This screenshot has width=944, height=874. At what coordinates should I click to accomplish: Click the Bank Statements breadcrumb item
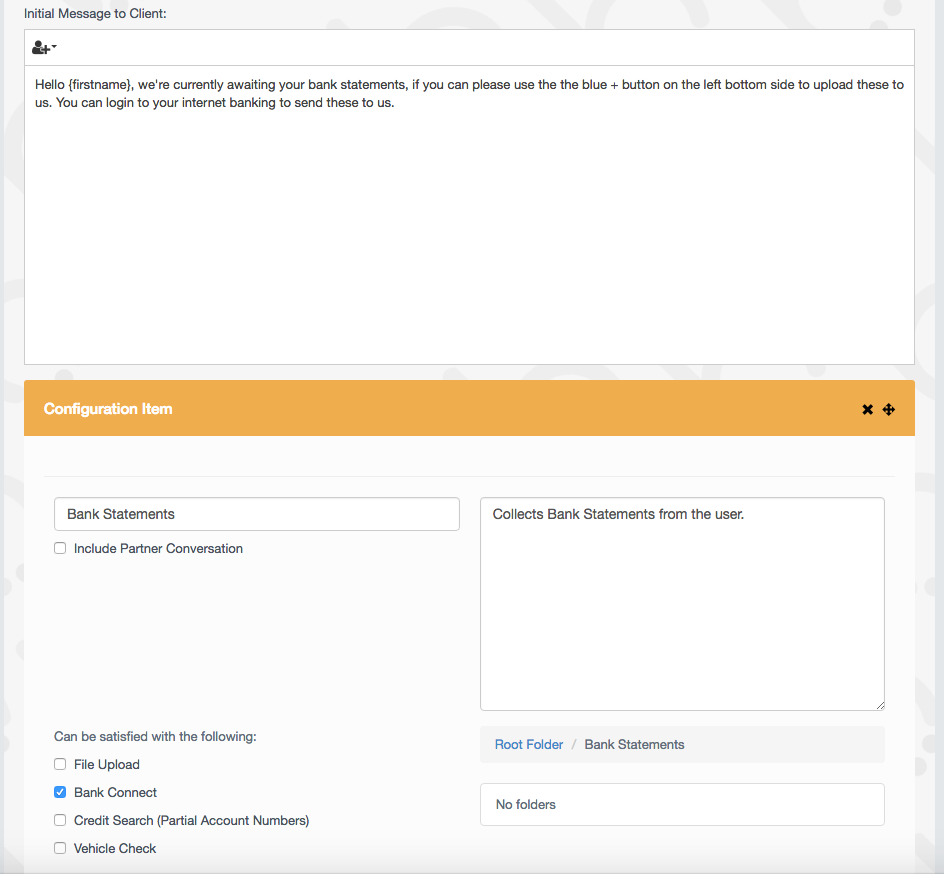coord(634,744)
